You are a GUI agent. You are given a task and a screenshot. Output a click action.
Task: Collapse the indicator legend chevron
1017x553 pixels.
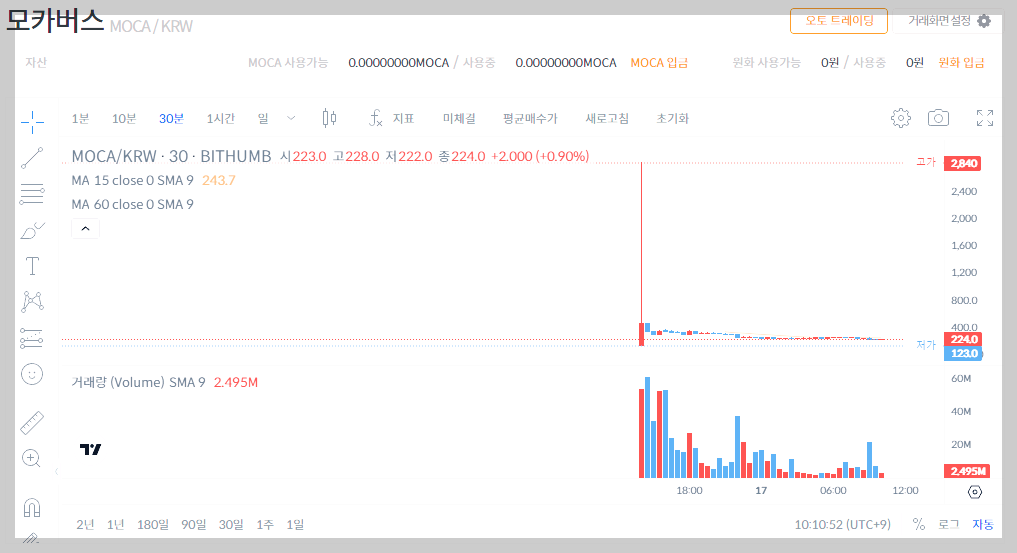(x=85, y=229)
